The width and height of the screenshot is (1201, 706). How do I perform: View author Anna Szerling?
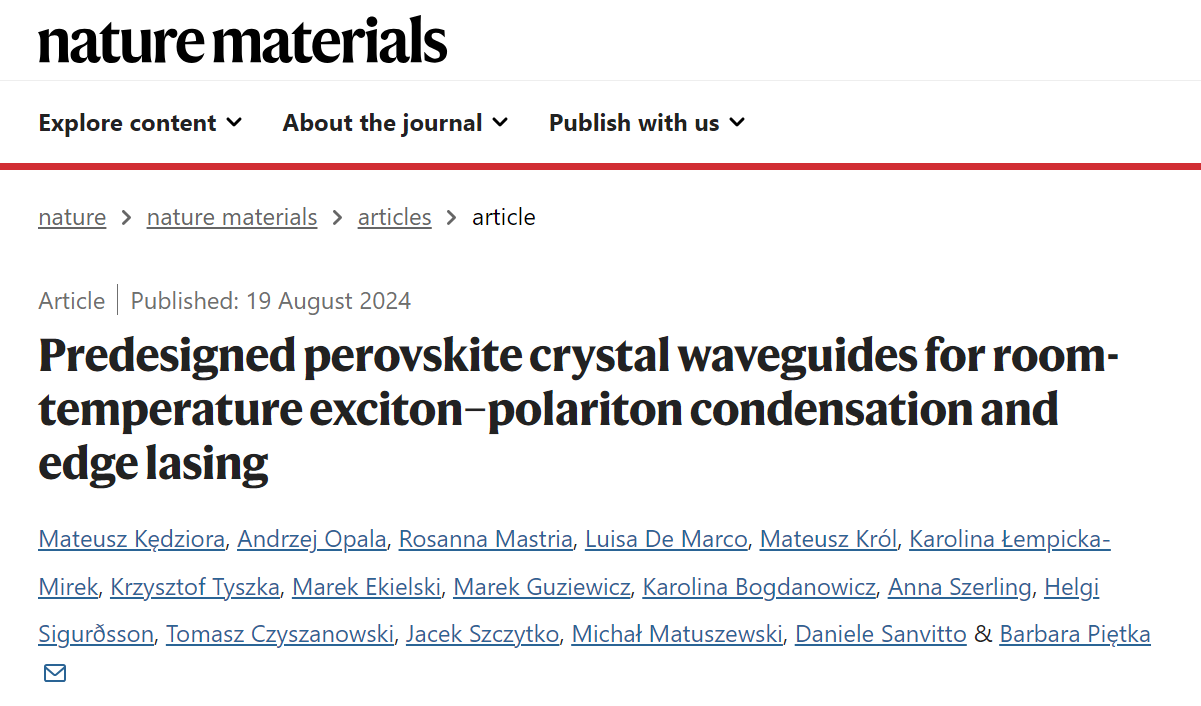coord(960,587)
